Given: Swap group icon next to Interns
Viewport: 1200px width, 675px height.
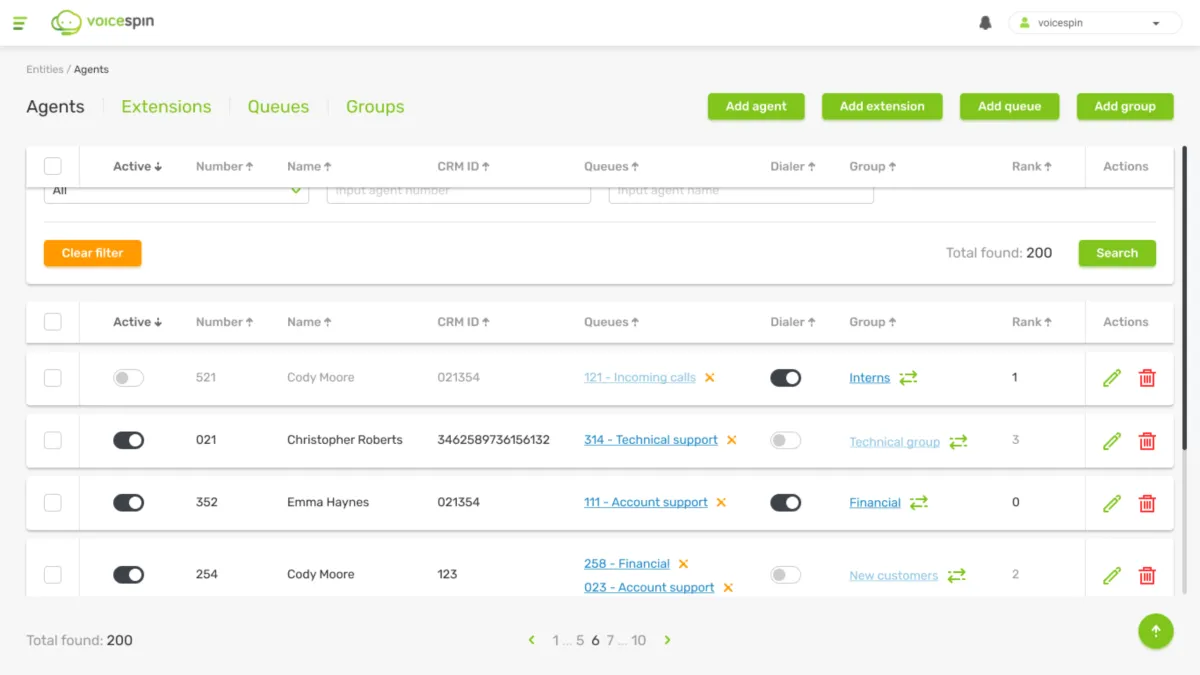Looking at the screenshot, I should click(x=908, y=378).
